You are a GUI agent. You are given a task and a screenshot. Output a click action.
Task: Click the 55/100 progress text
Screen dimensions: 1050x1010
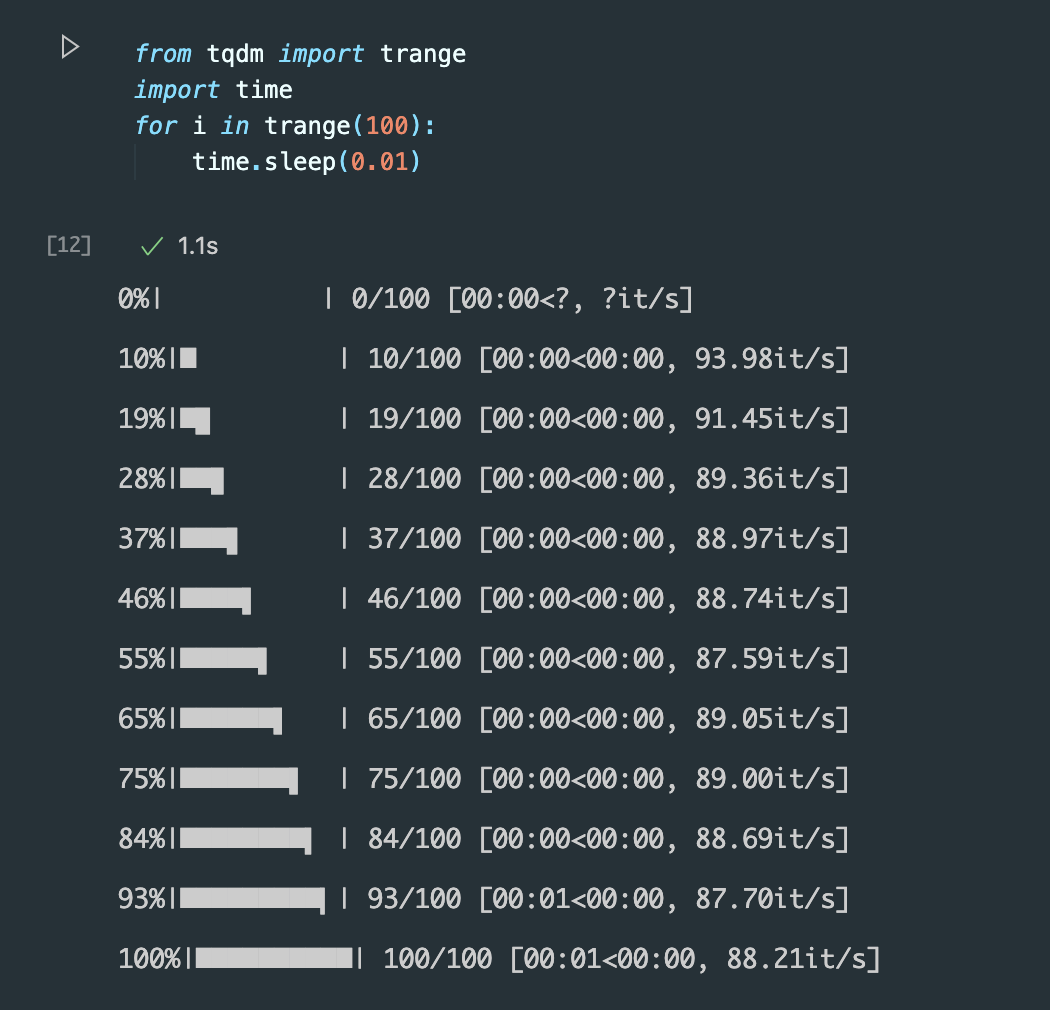coord(415,658)
